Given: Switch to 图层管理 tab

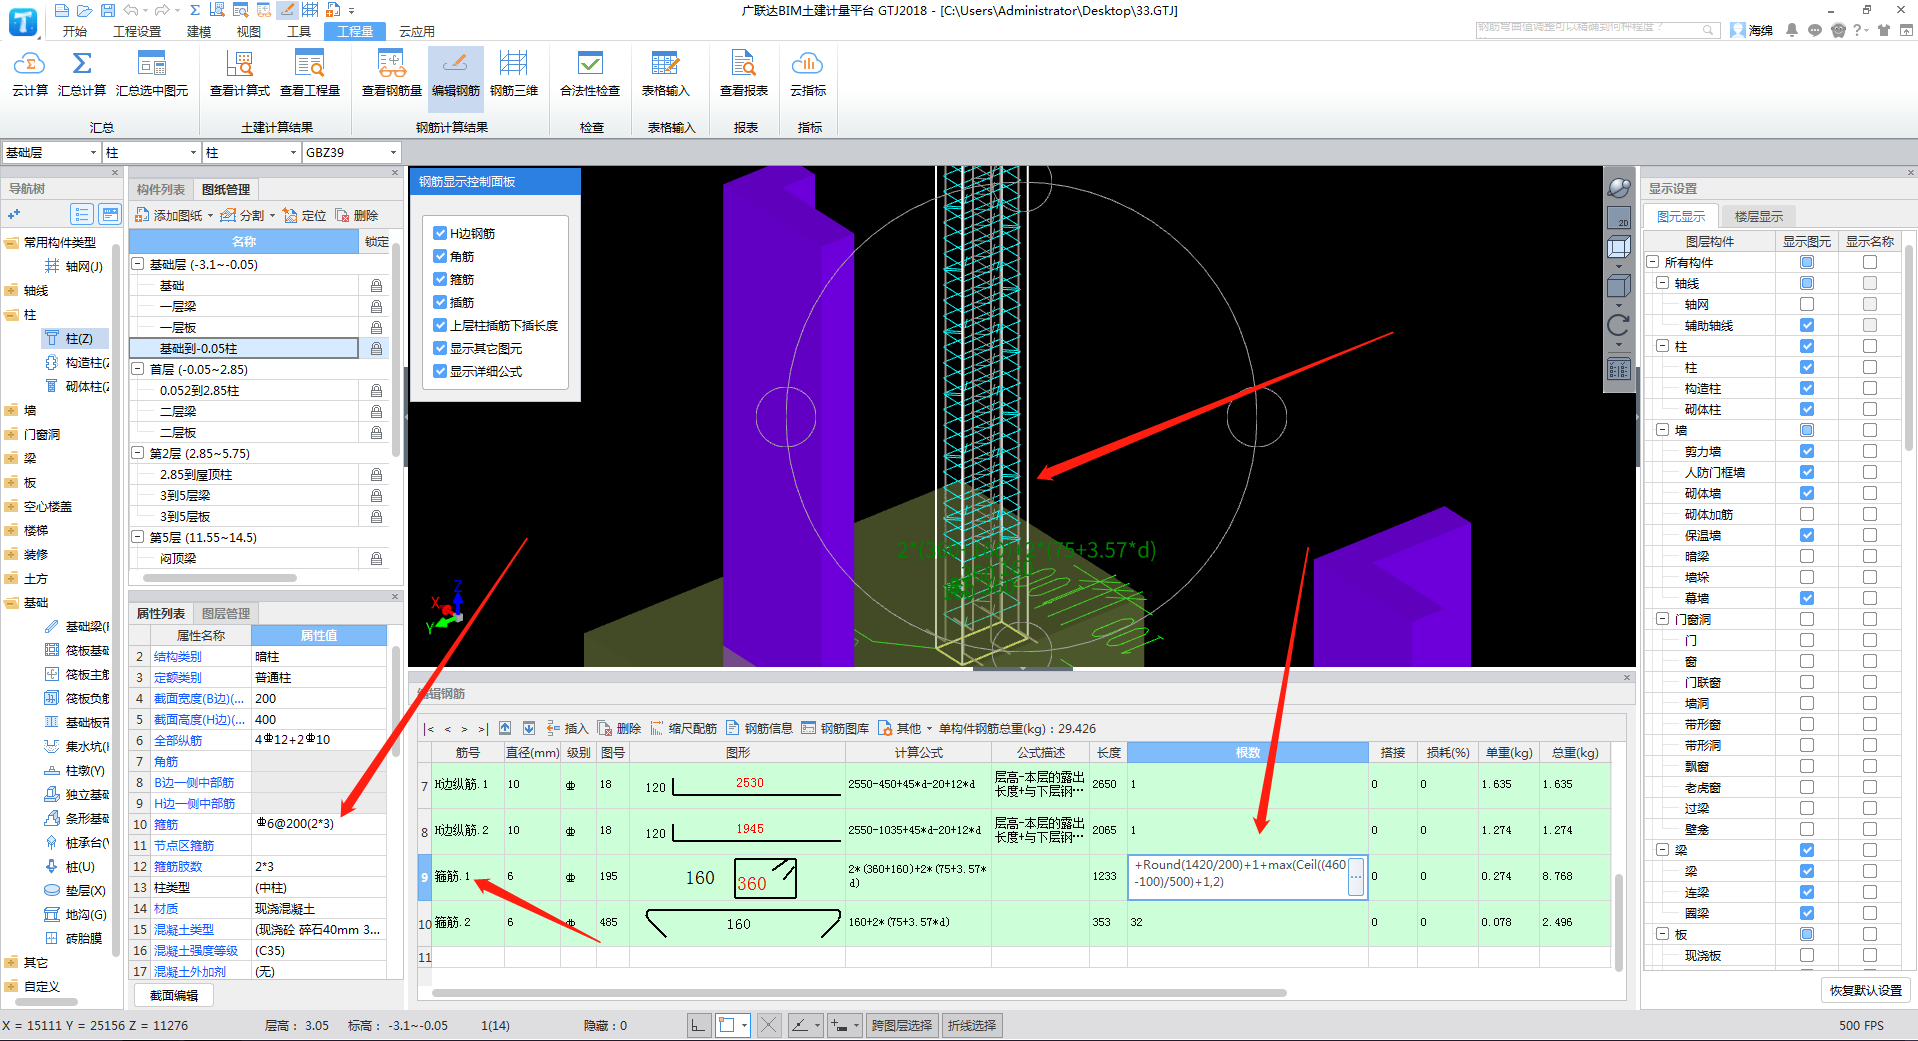Looking at the screenshot, I should (226, 613).
